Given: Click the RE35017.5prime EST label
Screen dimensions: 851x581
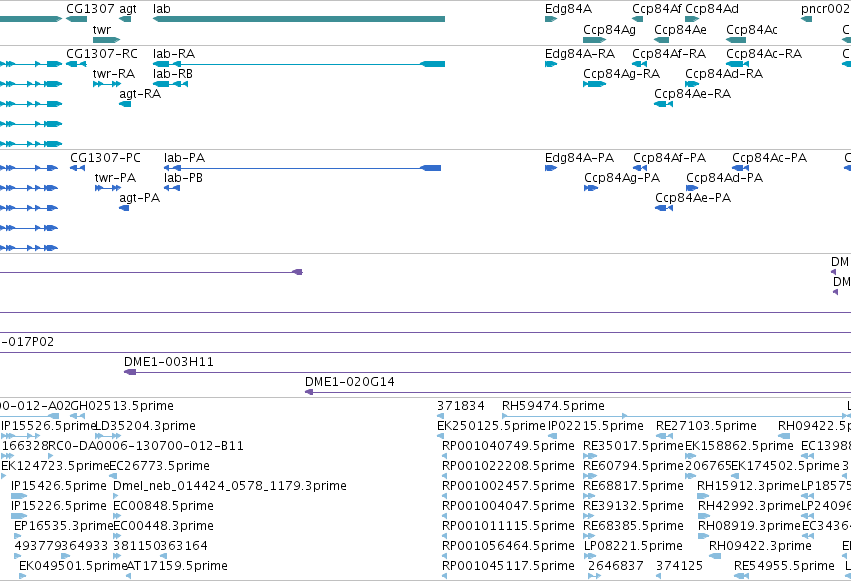Looking at the screenshot, I should 633,446.
